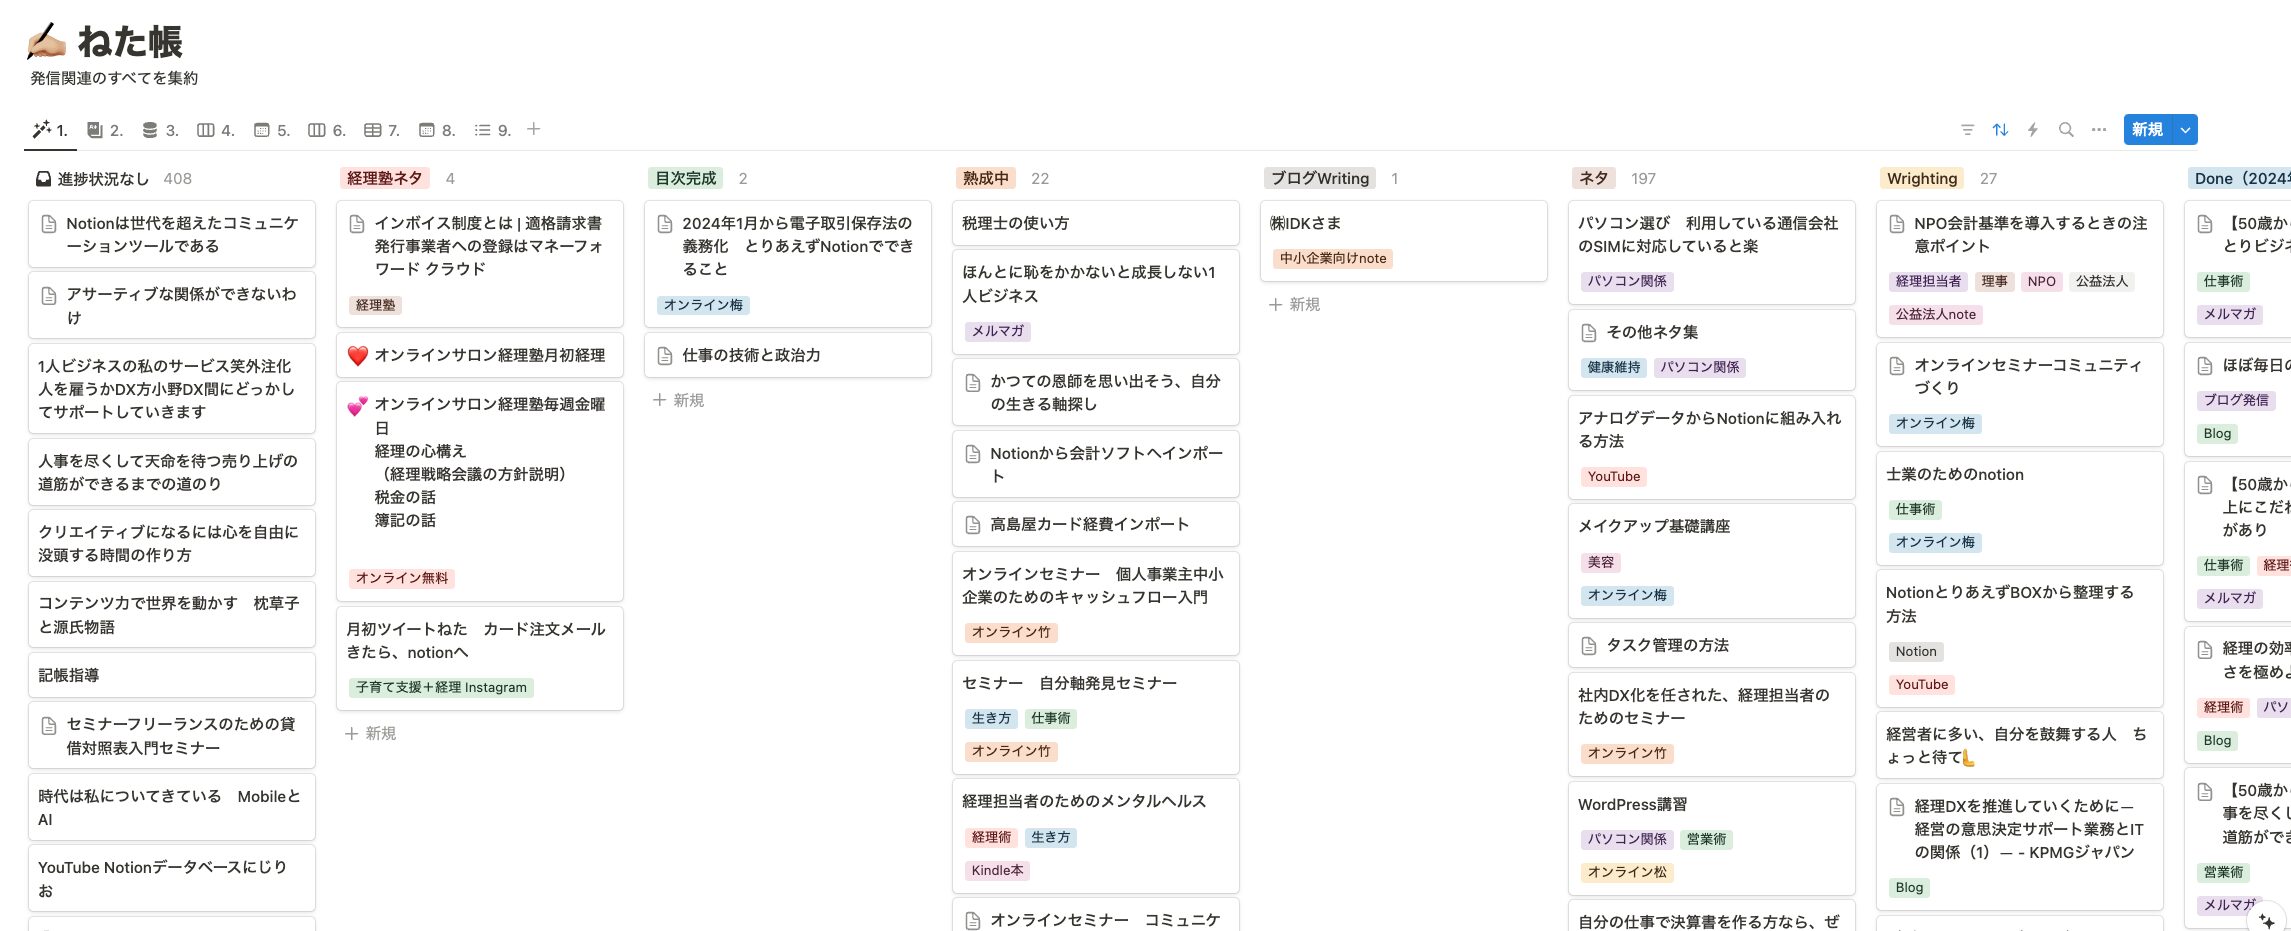The width and height of the screenshot is (2291, 931).
Task: Open page icon on 経理DXを推進 card
Action: [1897, 807]
